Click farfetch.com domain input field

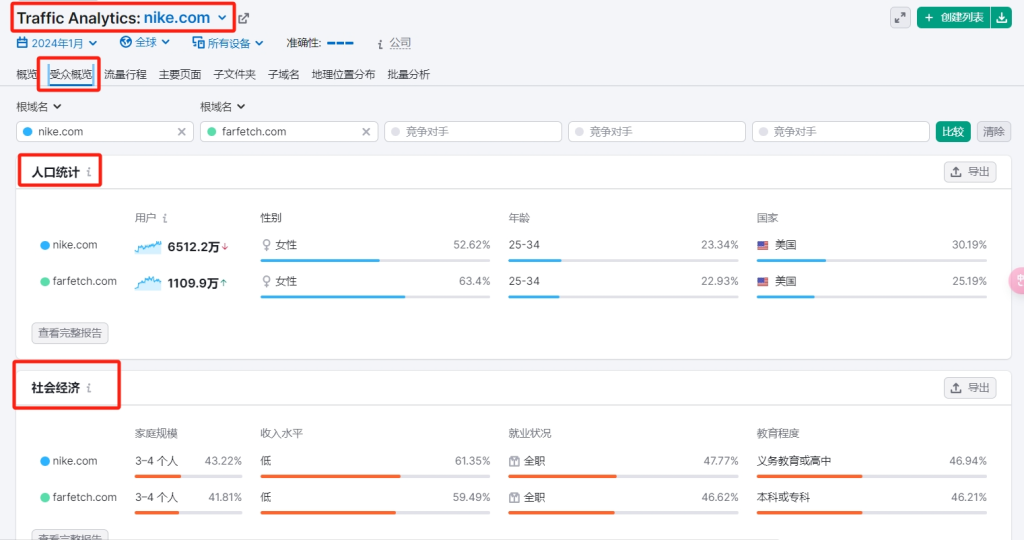[x=289, y=132]
